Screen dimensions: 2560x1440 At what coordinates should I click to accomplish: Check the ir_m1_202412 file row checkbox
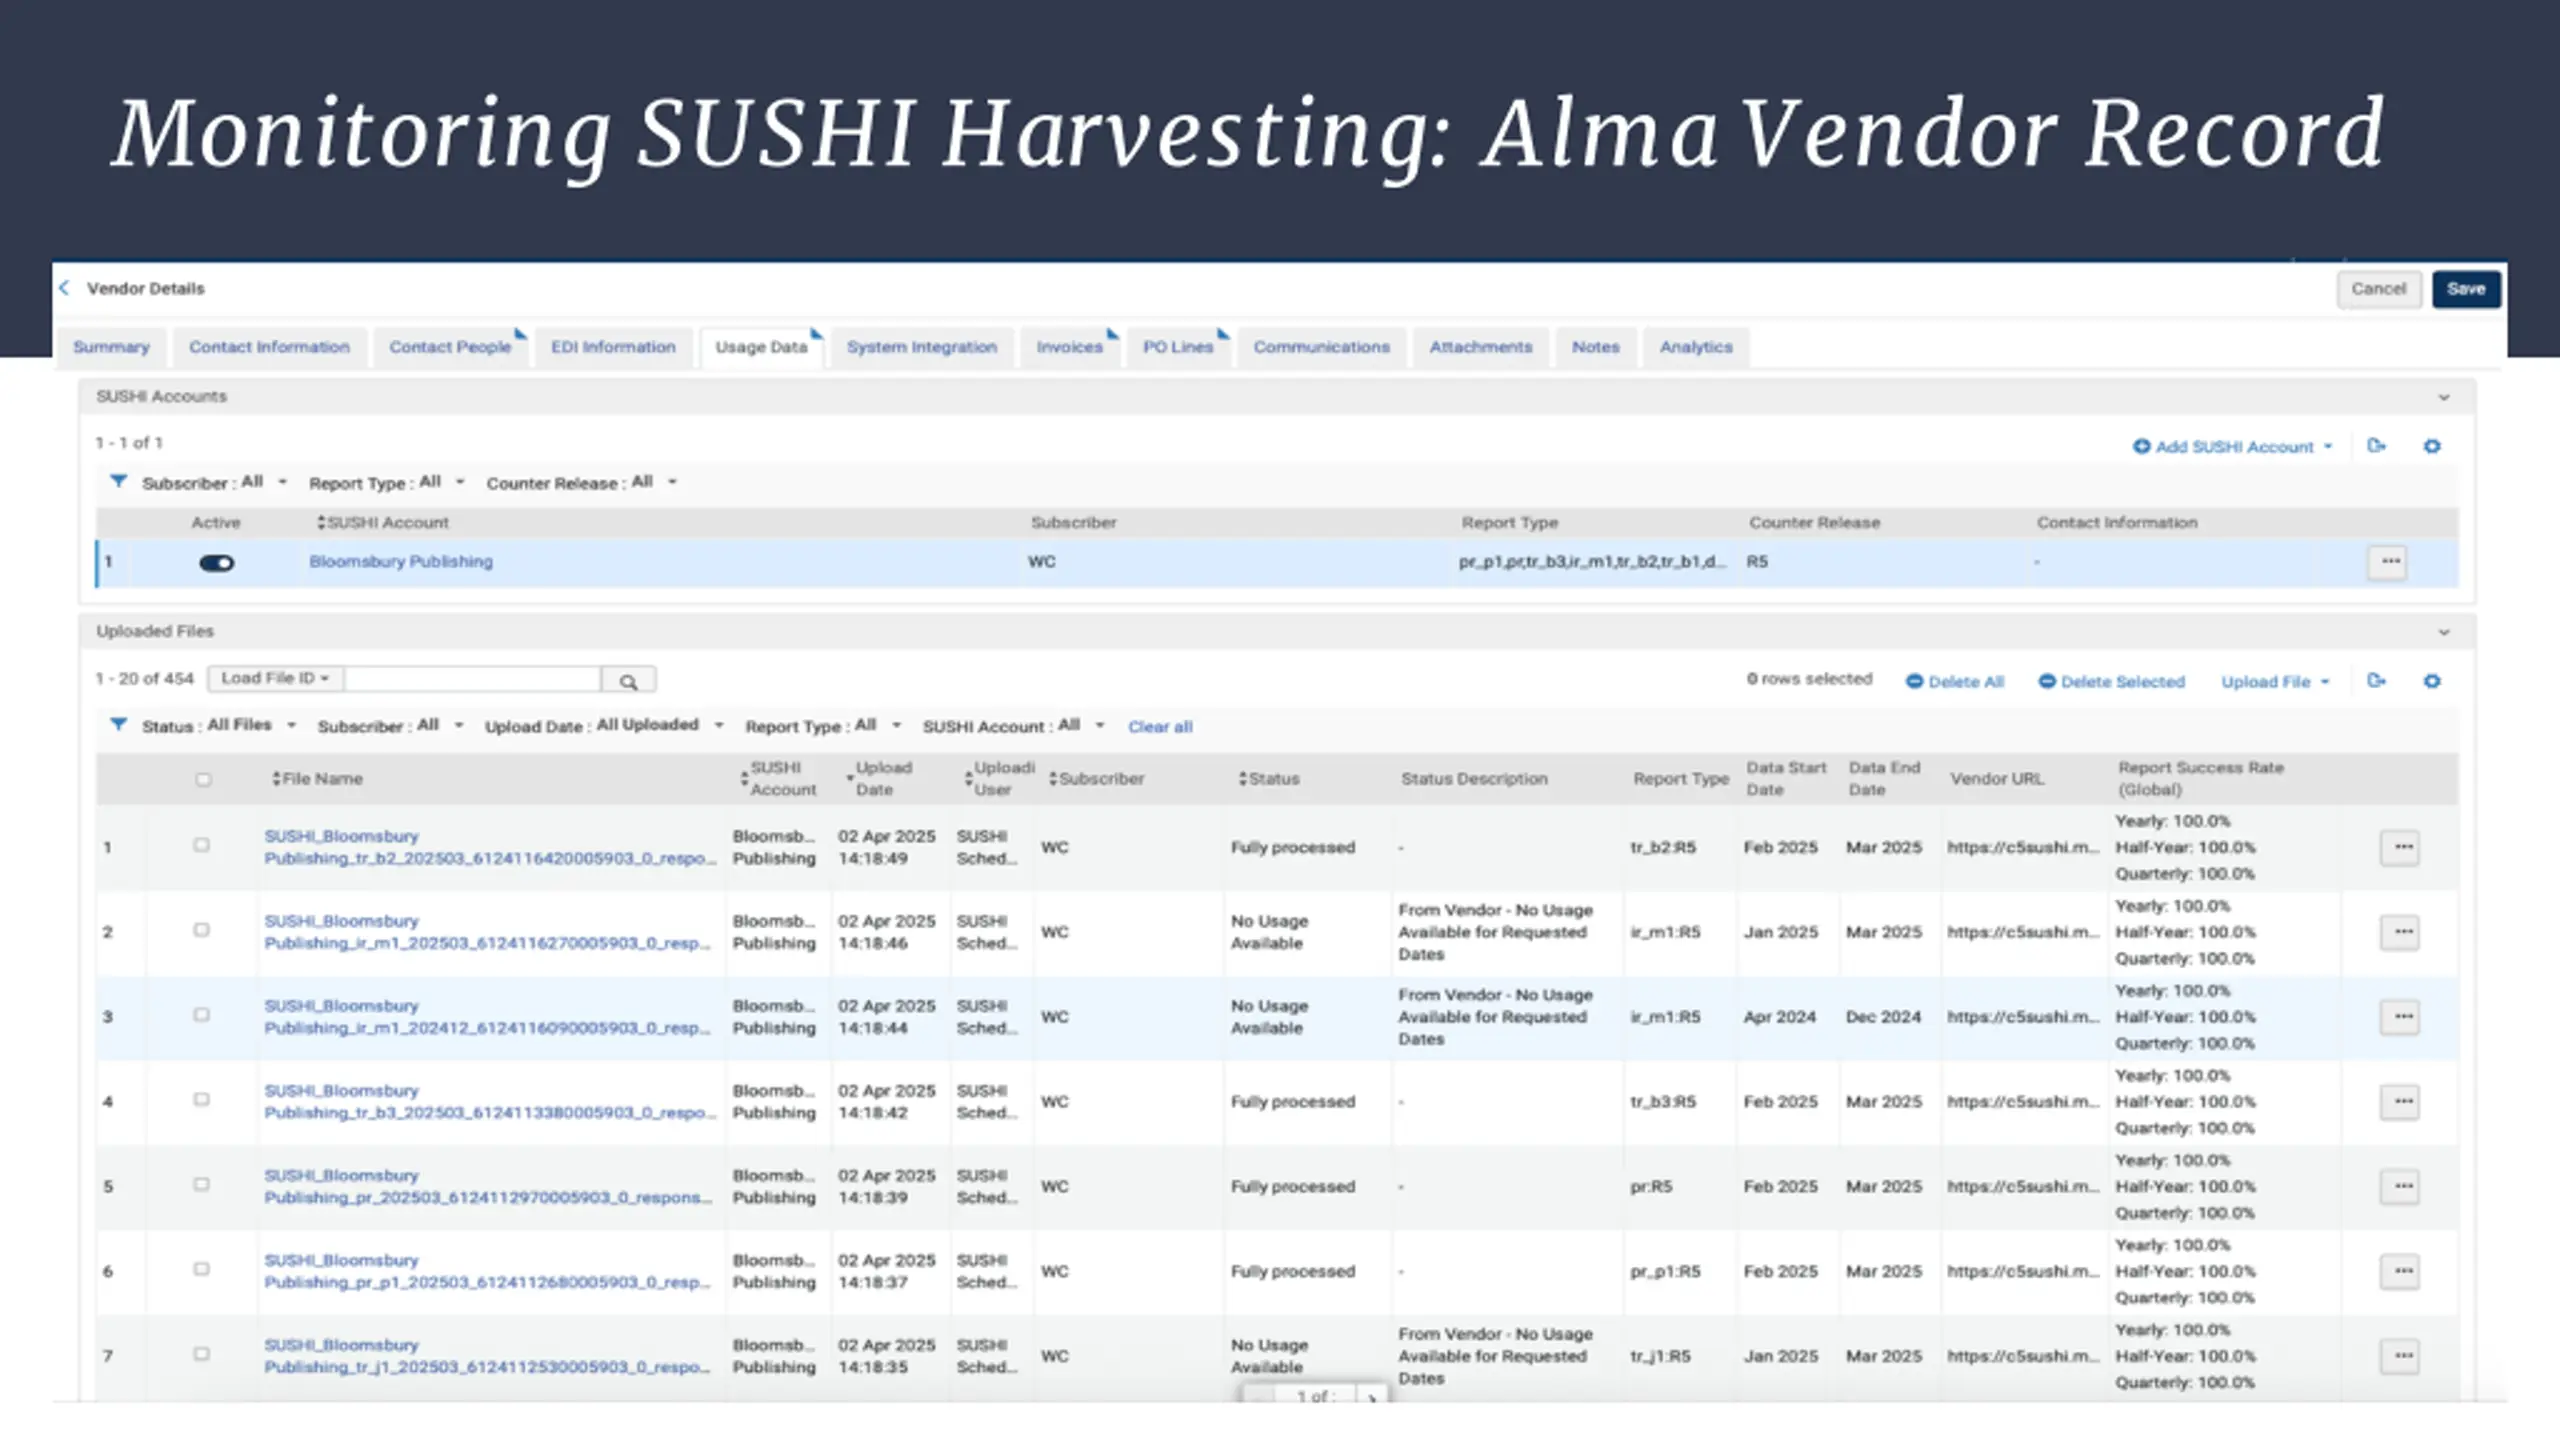[201, 1015]
